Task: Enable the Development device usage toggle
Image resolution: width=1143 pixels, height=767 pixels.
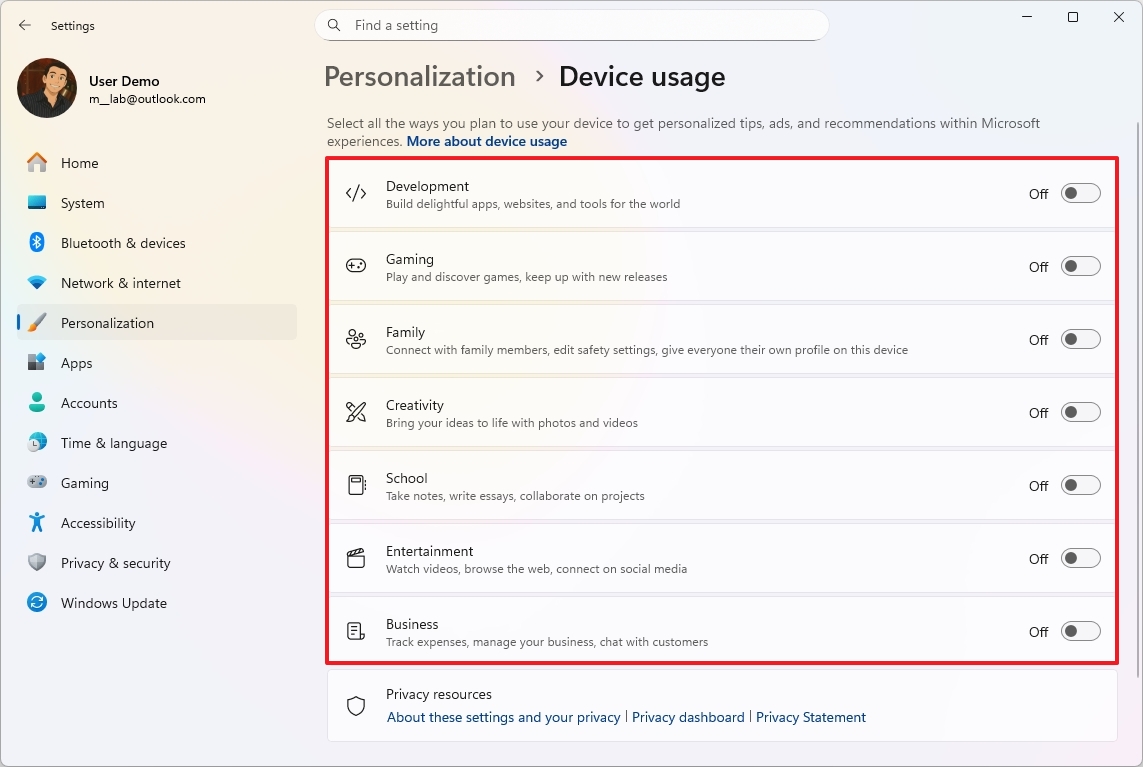Action: 1080,193
